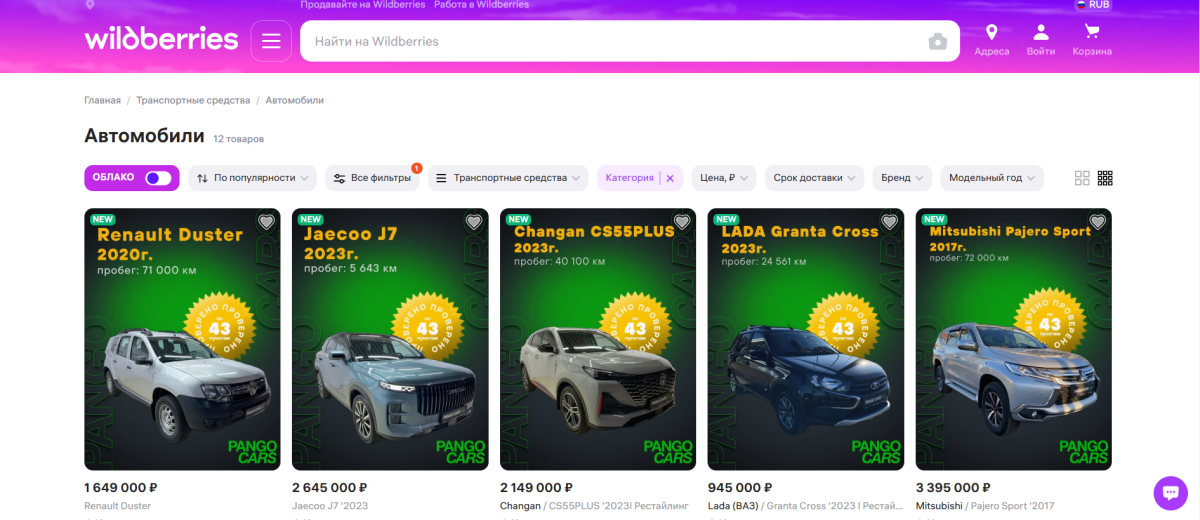Open the hamburger catalog menu
The width and height of the screenshot is (1200, 520).
(271, 41)
